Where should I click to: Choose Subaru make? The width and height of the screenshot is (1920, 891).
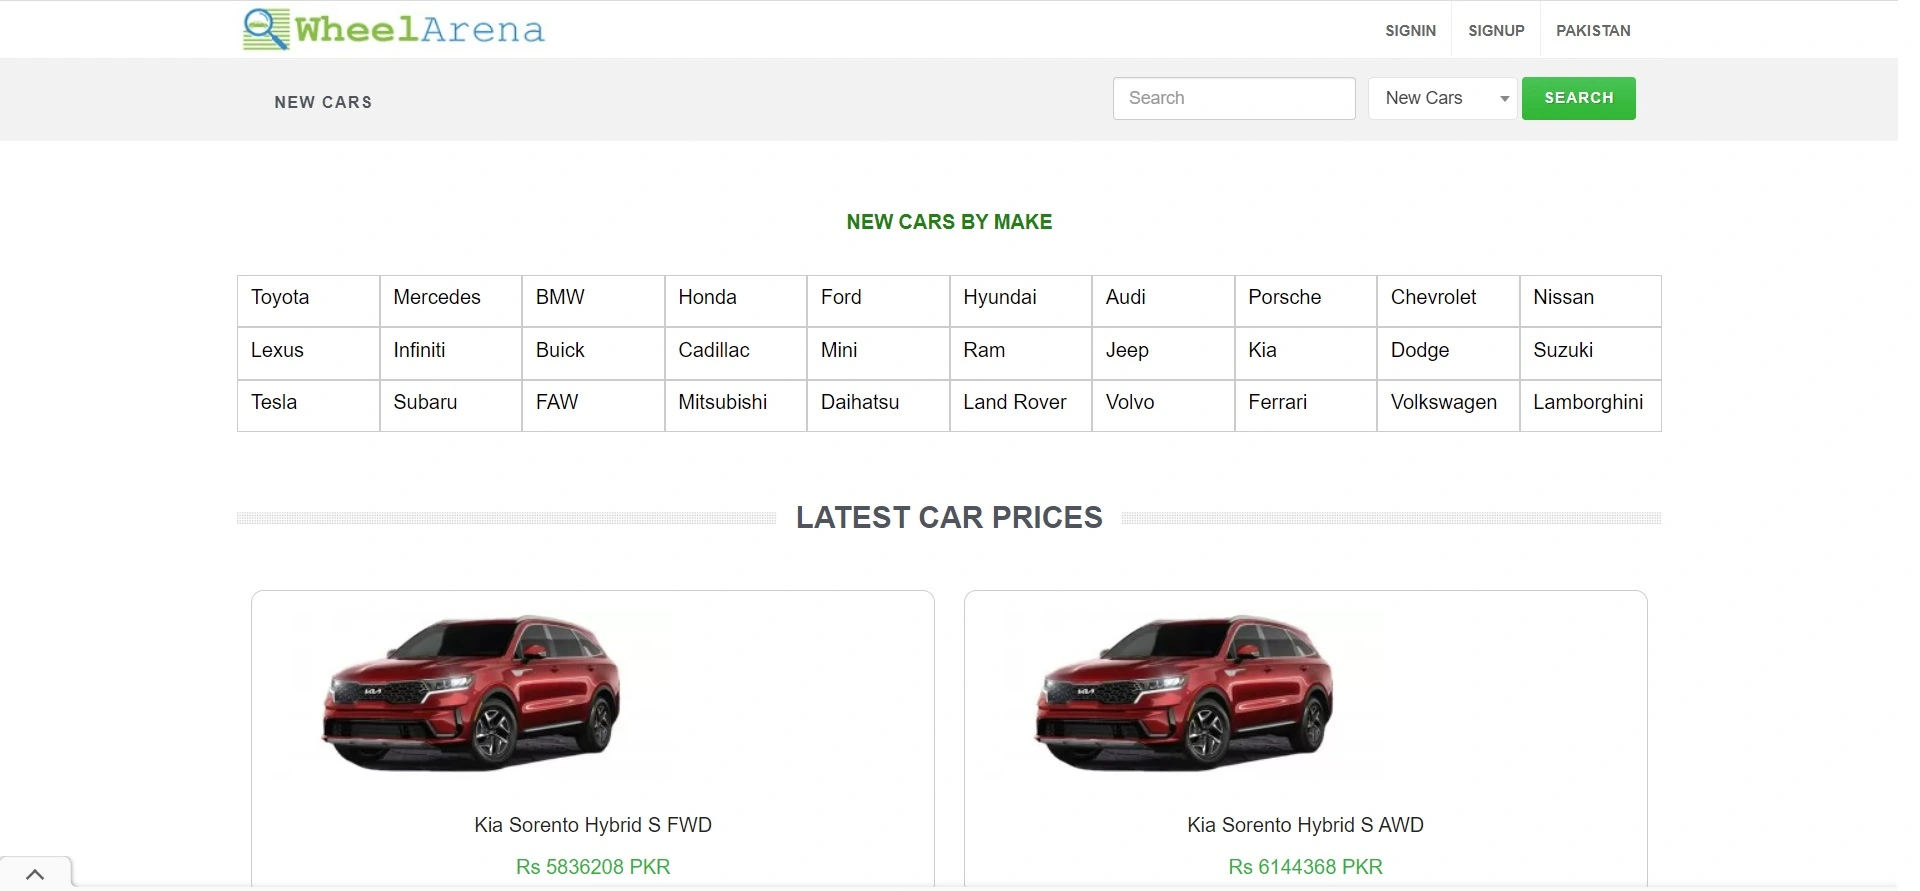(x=425, y=402)
